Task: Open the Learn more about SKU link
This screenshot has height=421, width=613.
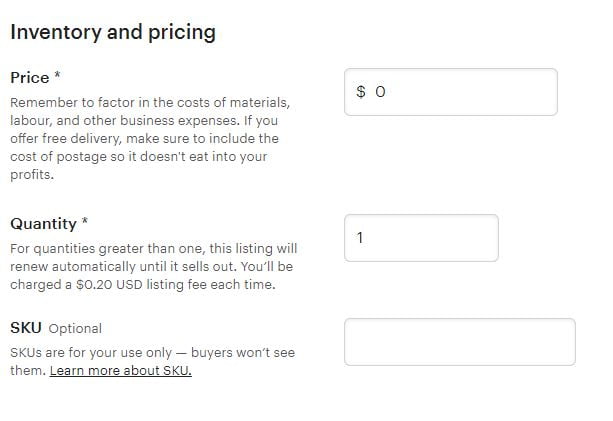Action: coord(120,371)
